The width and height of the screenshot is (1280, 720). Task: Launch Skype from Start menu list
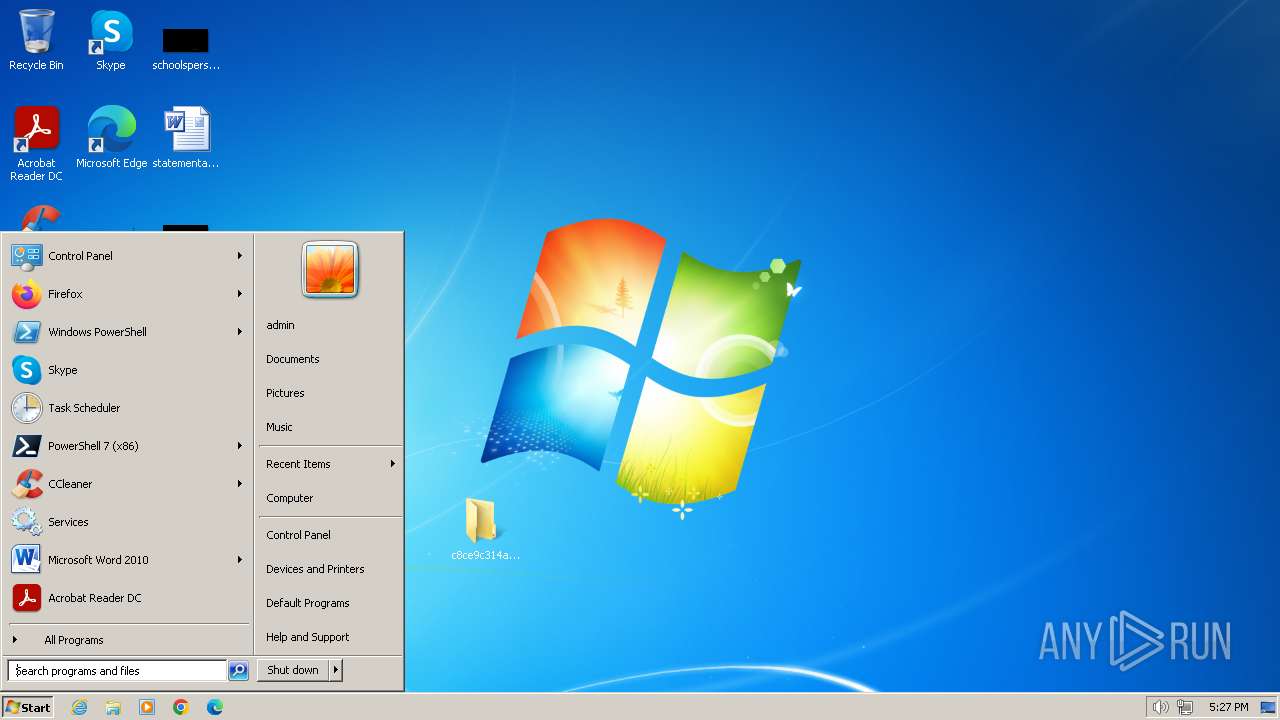tap(127, 370)
